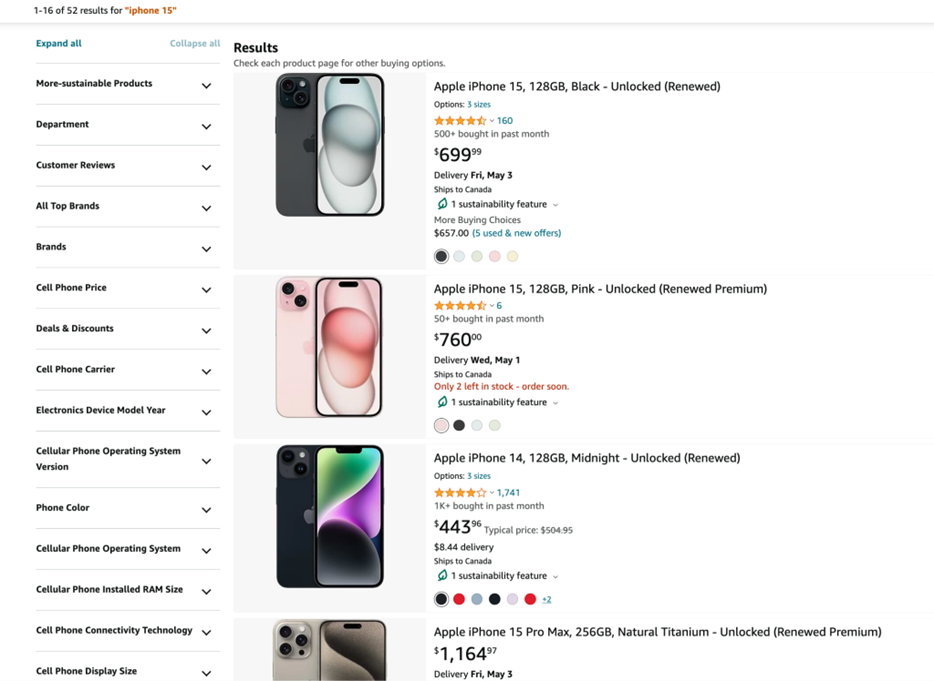Click sustainability leaf icon under iPhone 15 Black
The width and height of the screenshot is (934, 681).
pyautogui.click(x=442, y=204)
